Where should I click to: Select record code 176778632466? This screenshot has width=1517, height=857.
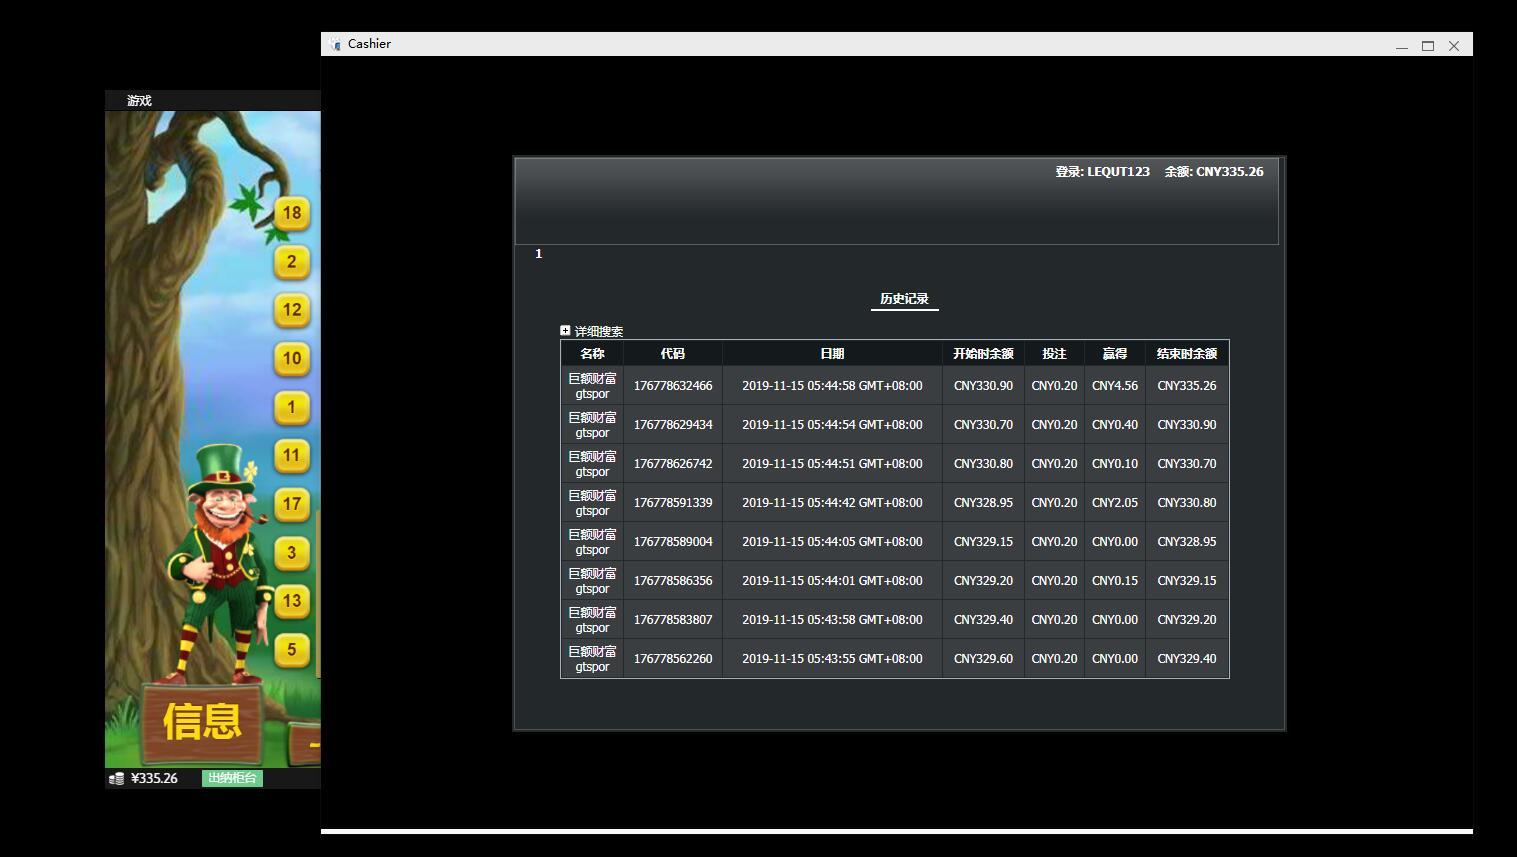coord(673,386)
